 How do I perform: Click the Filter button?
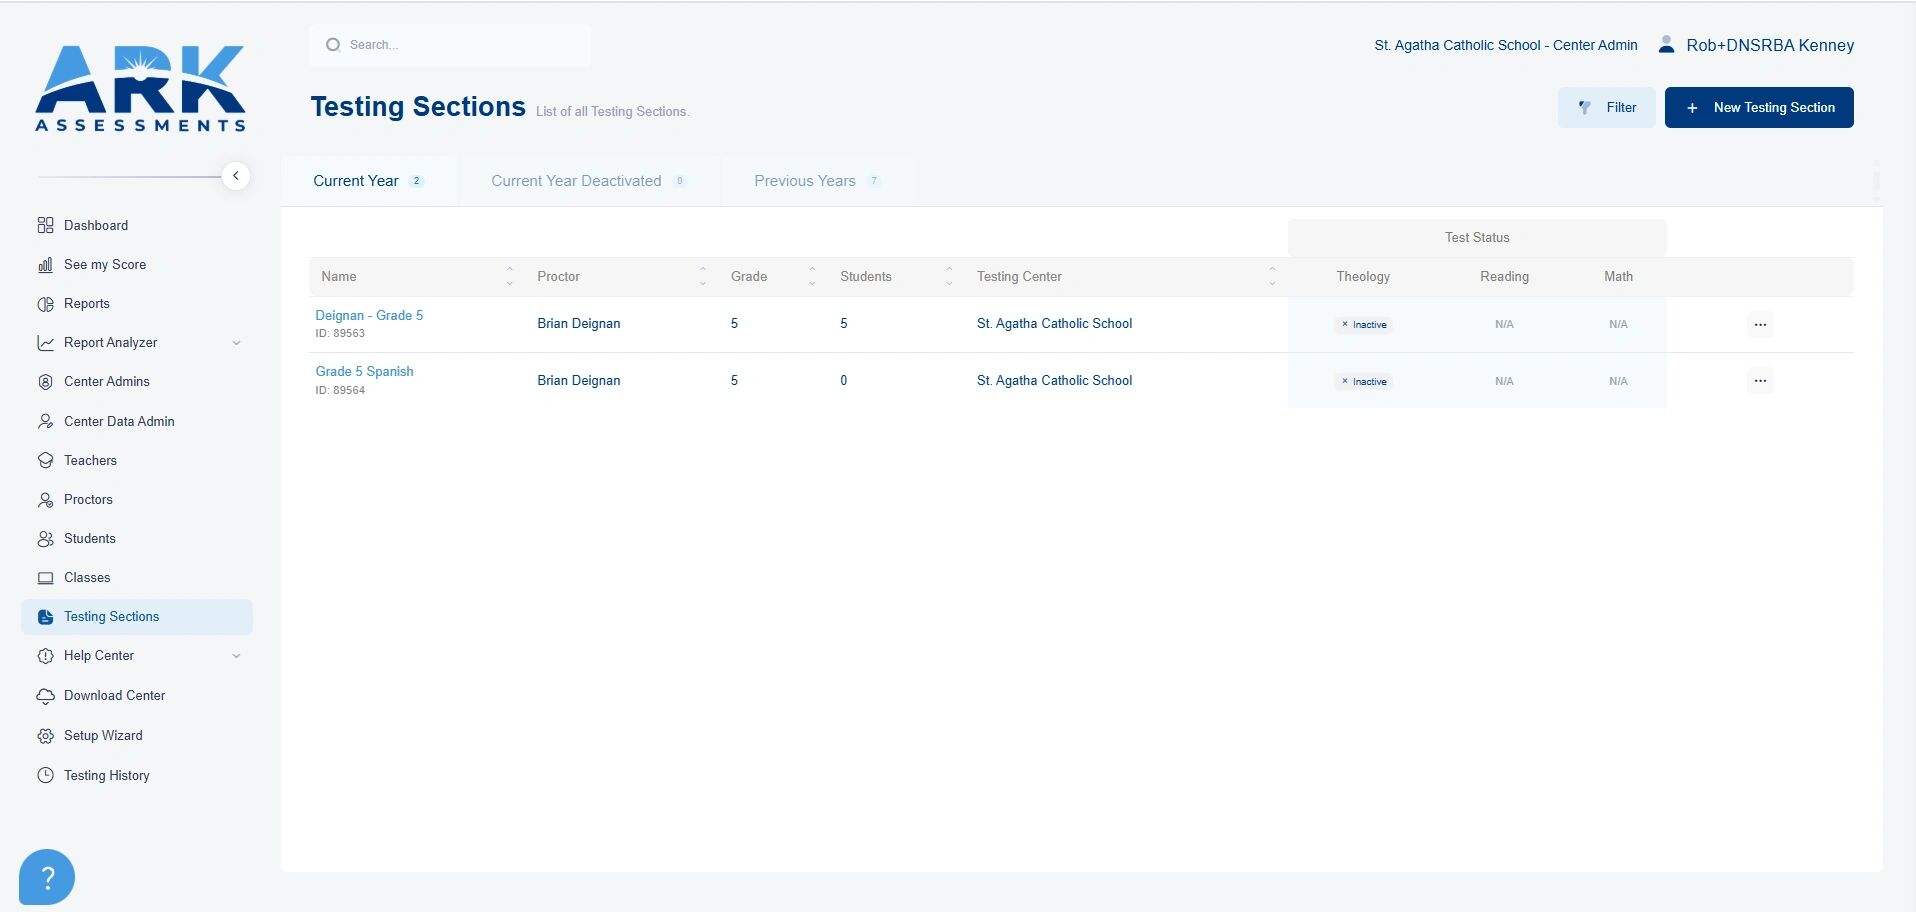click(x=1606, y=108)
